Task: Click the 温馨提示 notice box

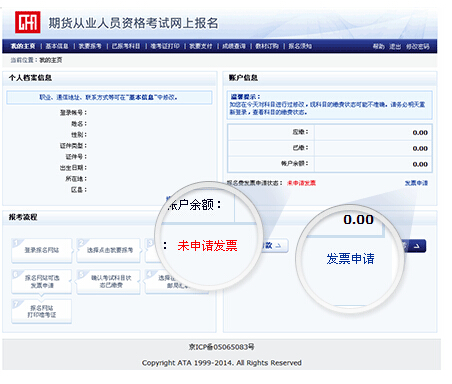Action: click(329, 105)
